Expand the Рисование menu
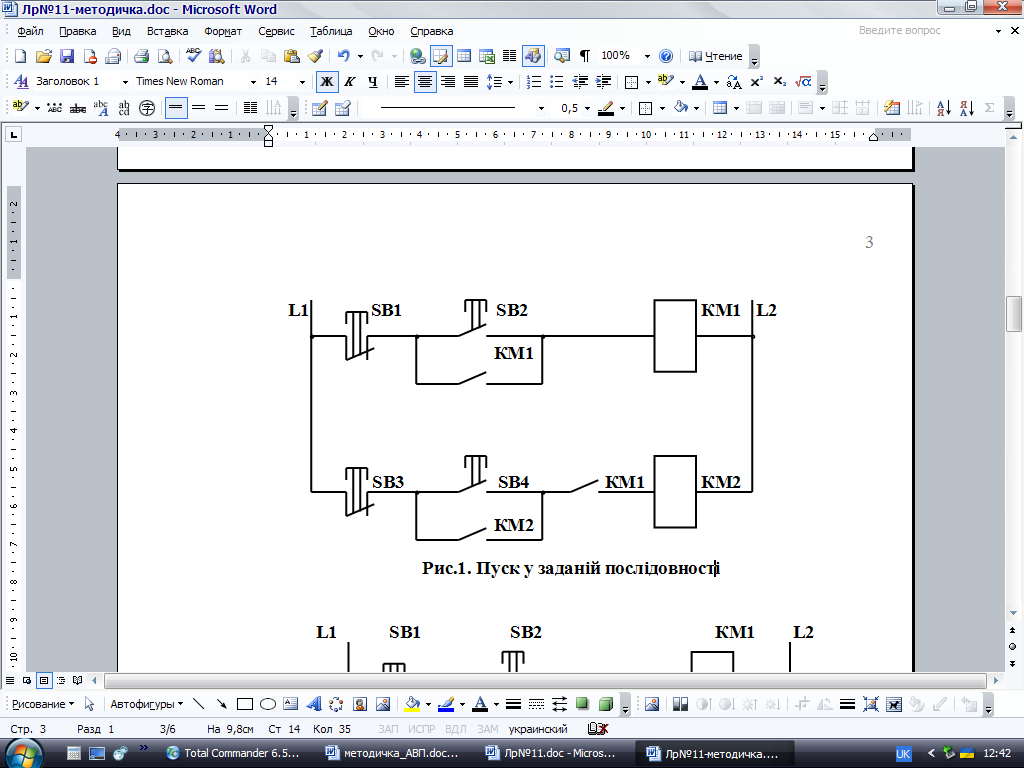Viewport: 1024px width, 768px height. tap(43, 704)
